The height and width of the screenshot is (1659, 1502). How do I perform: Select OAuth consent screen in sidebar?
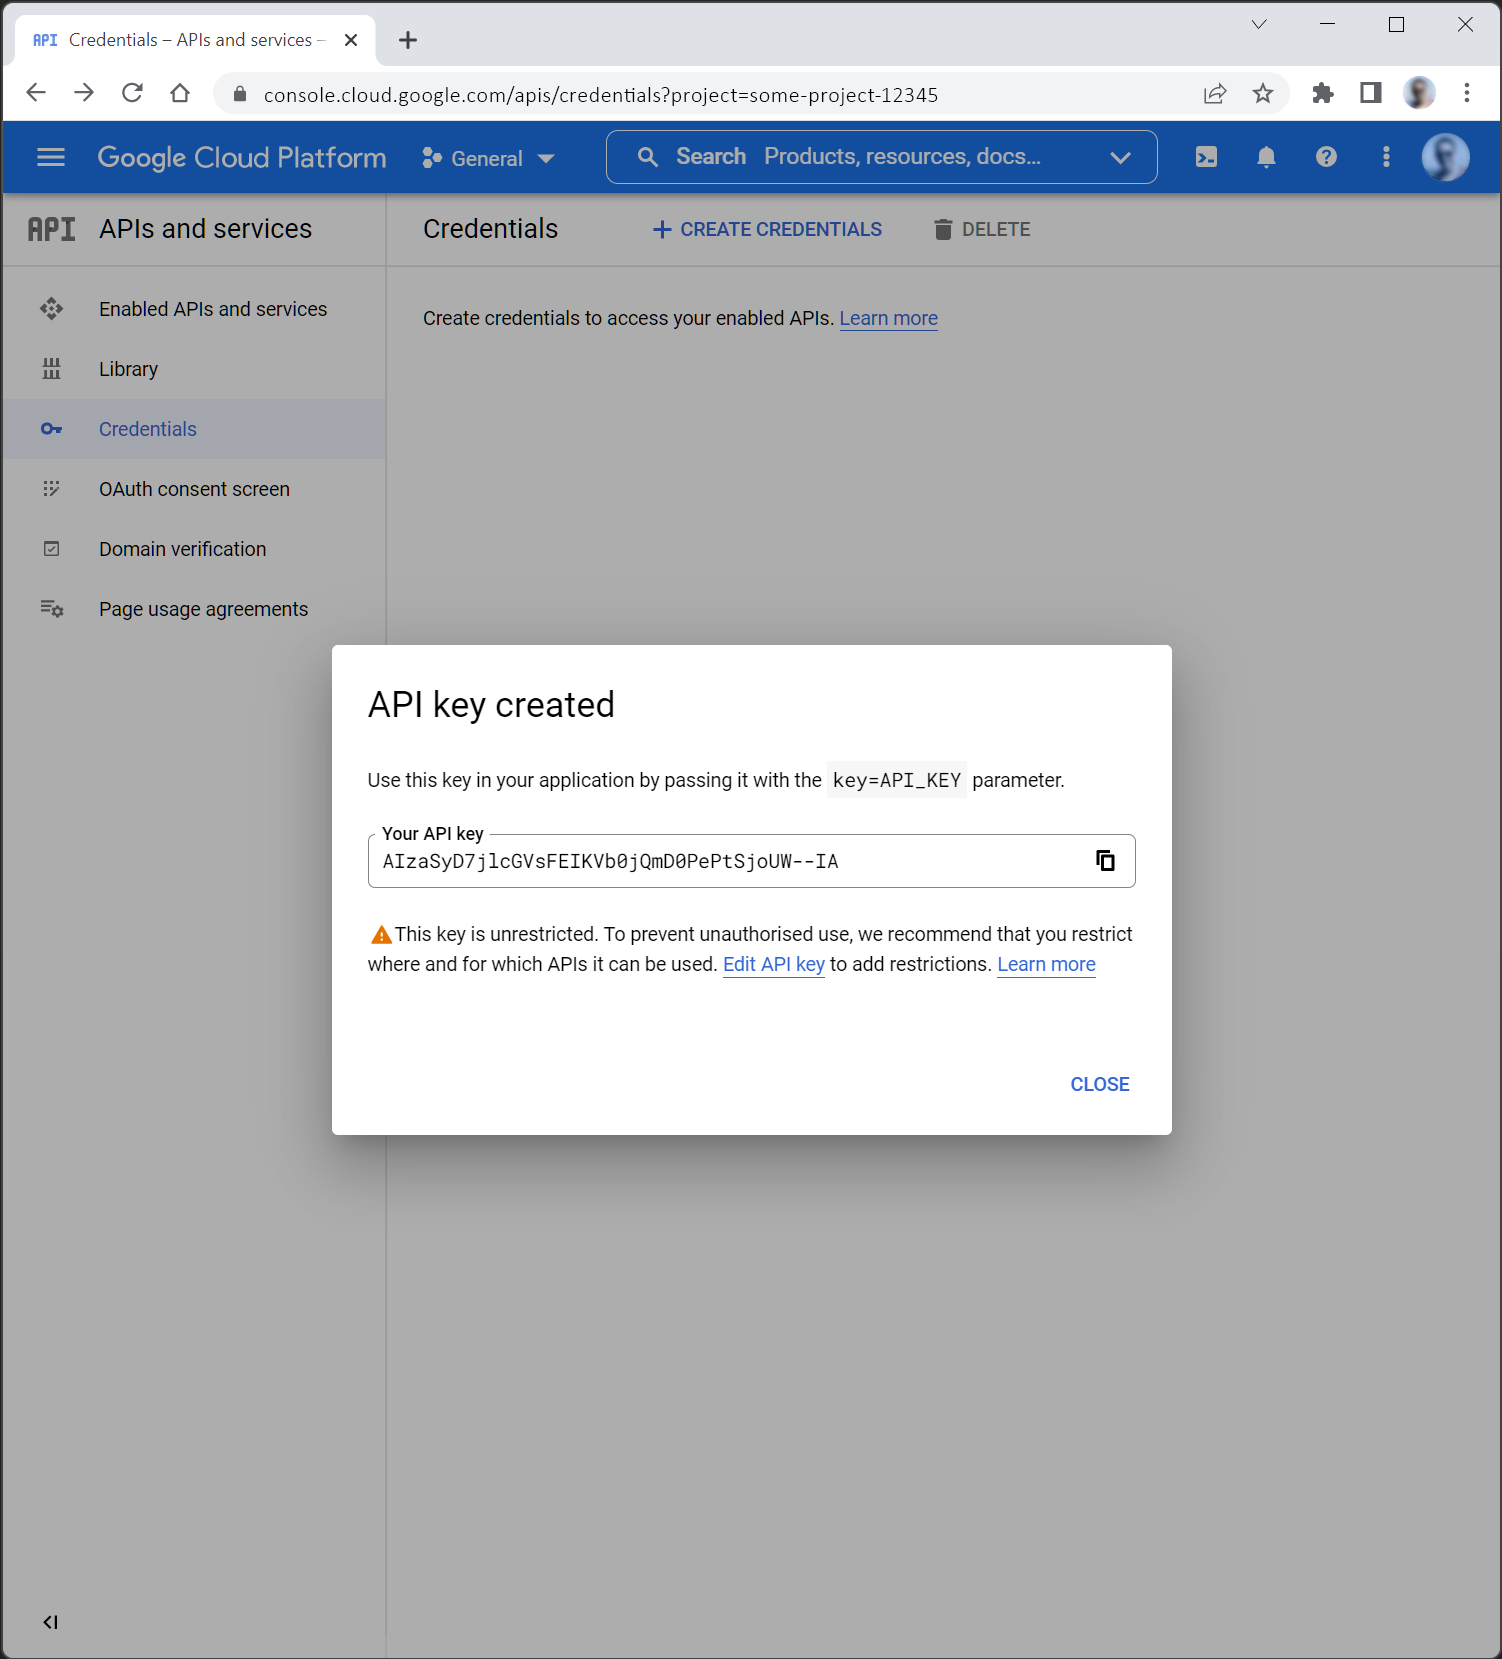pyautogui.click(x=194, y=489)
